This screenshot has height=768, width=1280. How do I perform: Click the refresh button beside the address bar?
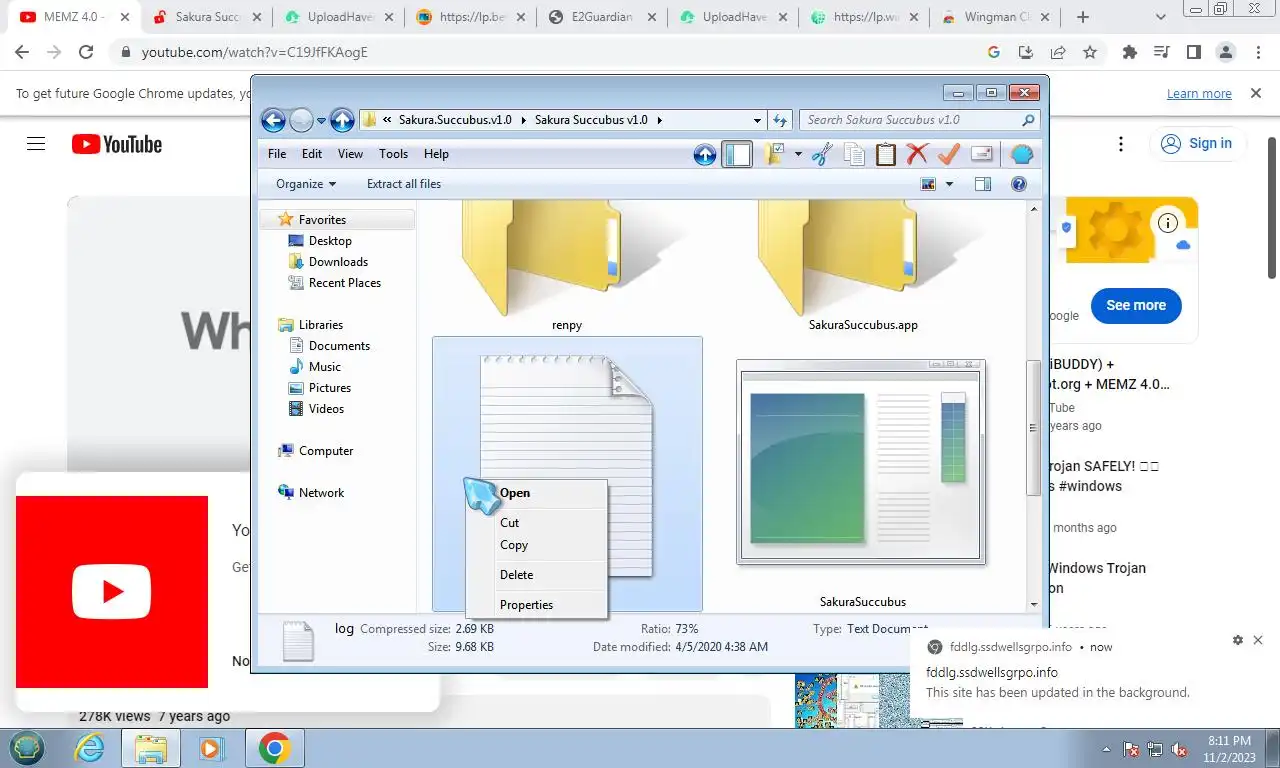tap(781, 120)
